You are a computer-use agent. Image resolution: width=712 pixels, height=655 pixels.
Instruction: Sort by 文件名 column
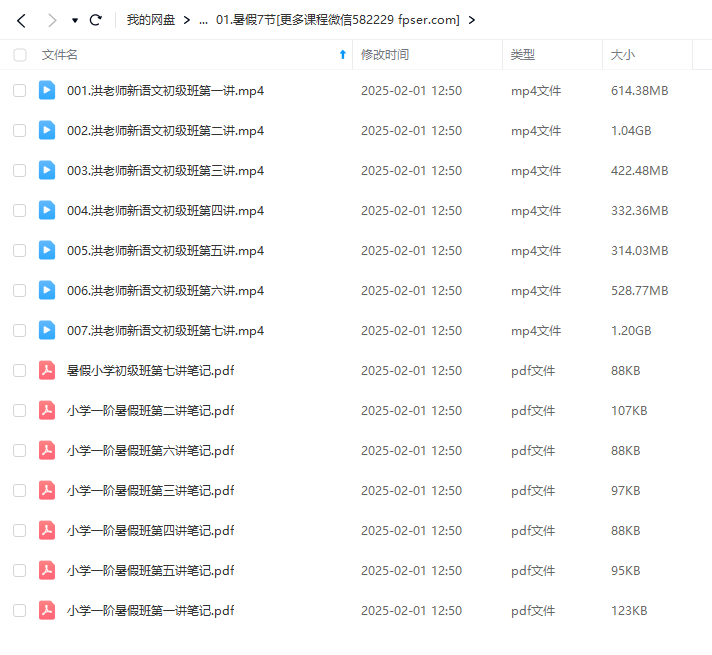(x=59, y=55)
